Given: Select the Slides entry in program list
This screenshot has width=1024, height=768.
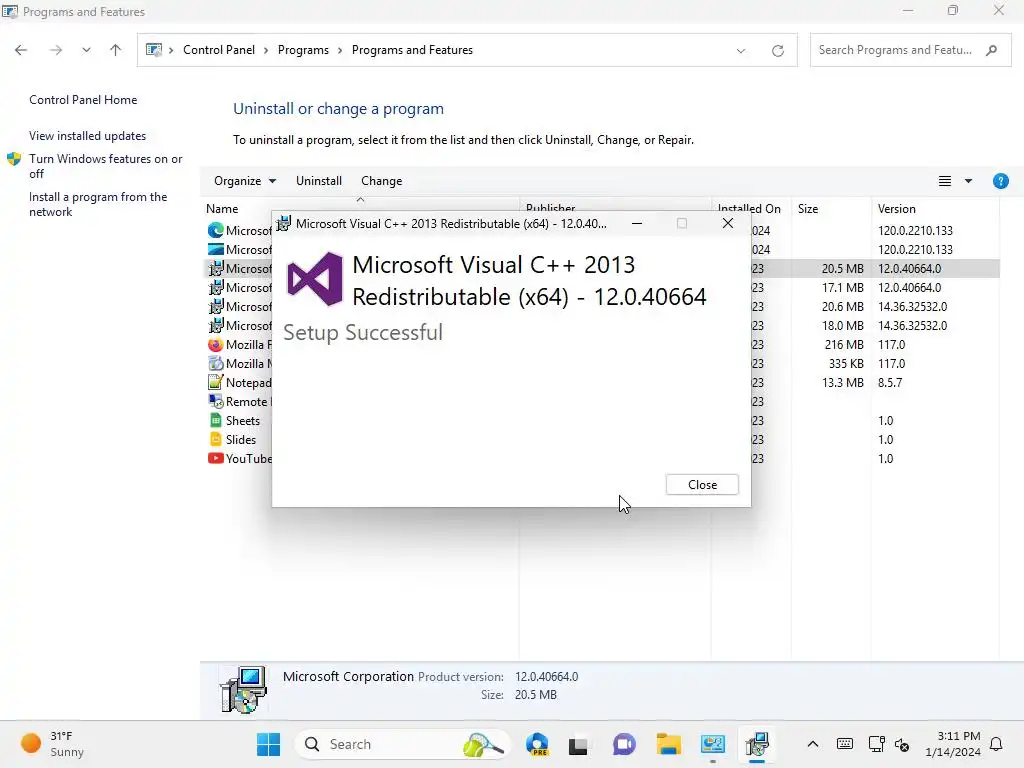Looking at the screenshot, I should [x=240, y=440].
